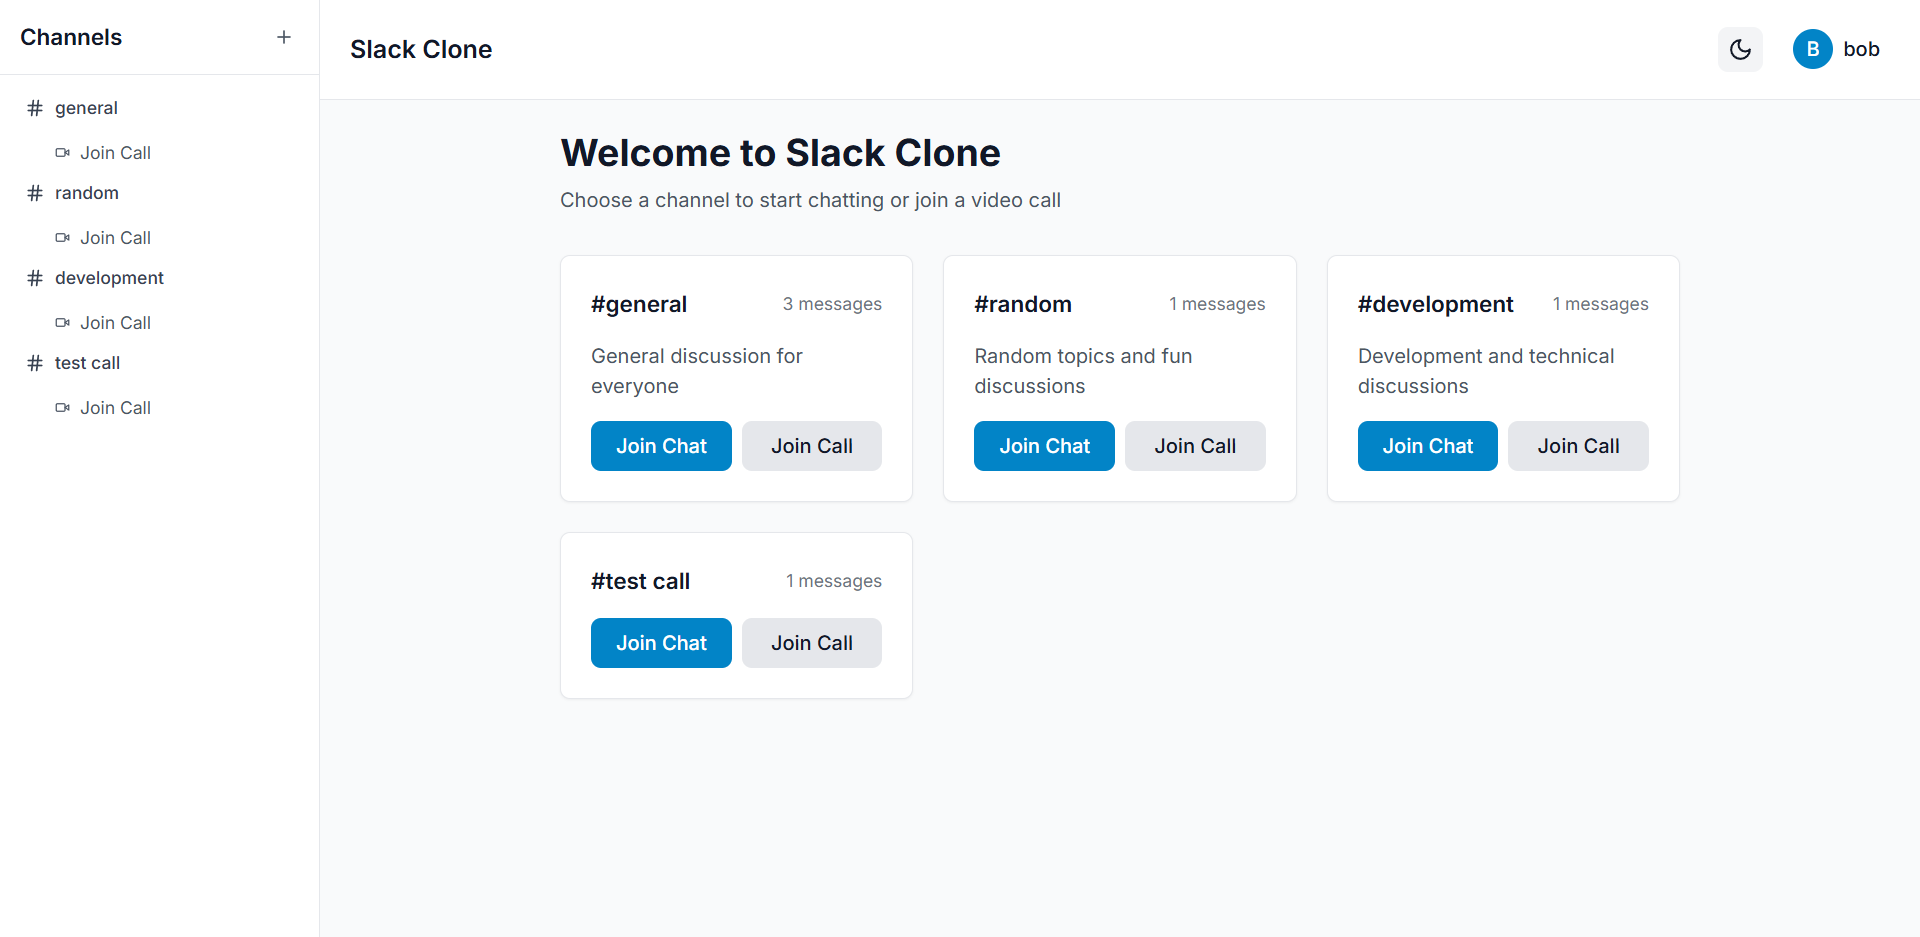Screen dimensions: 1920x937
Task: Join Chat on the #test call card
Action: (x=661, y=643)
